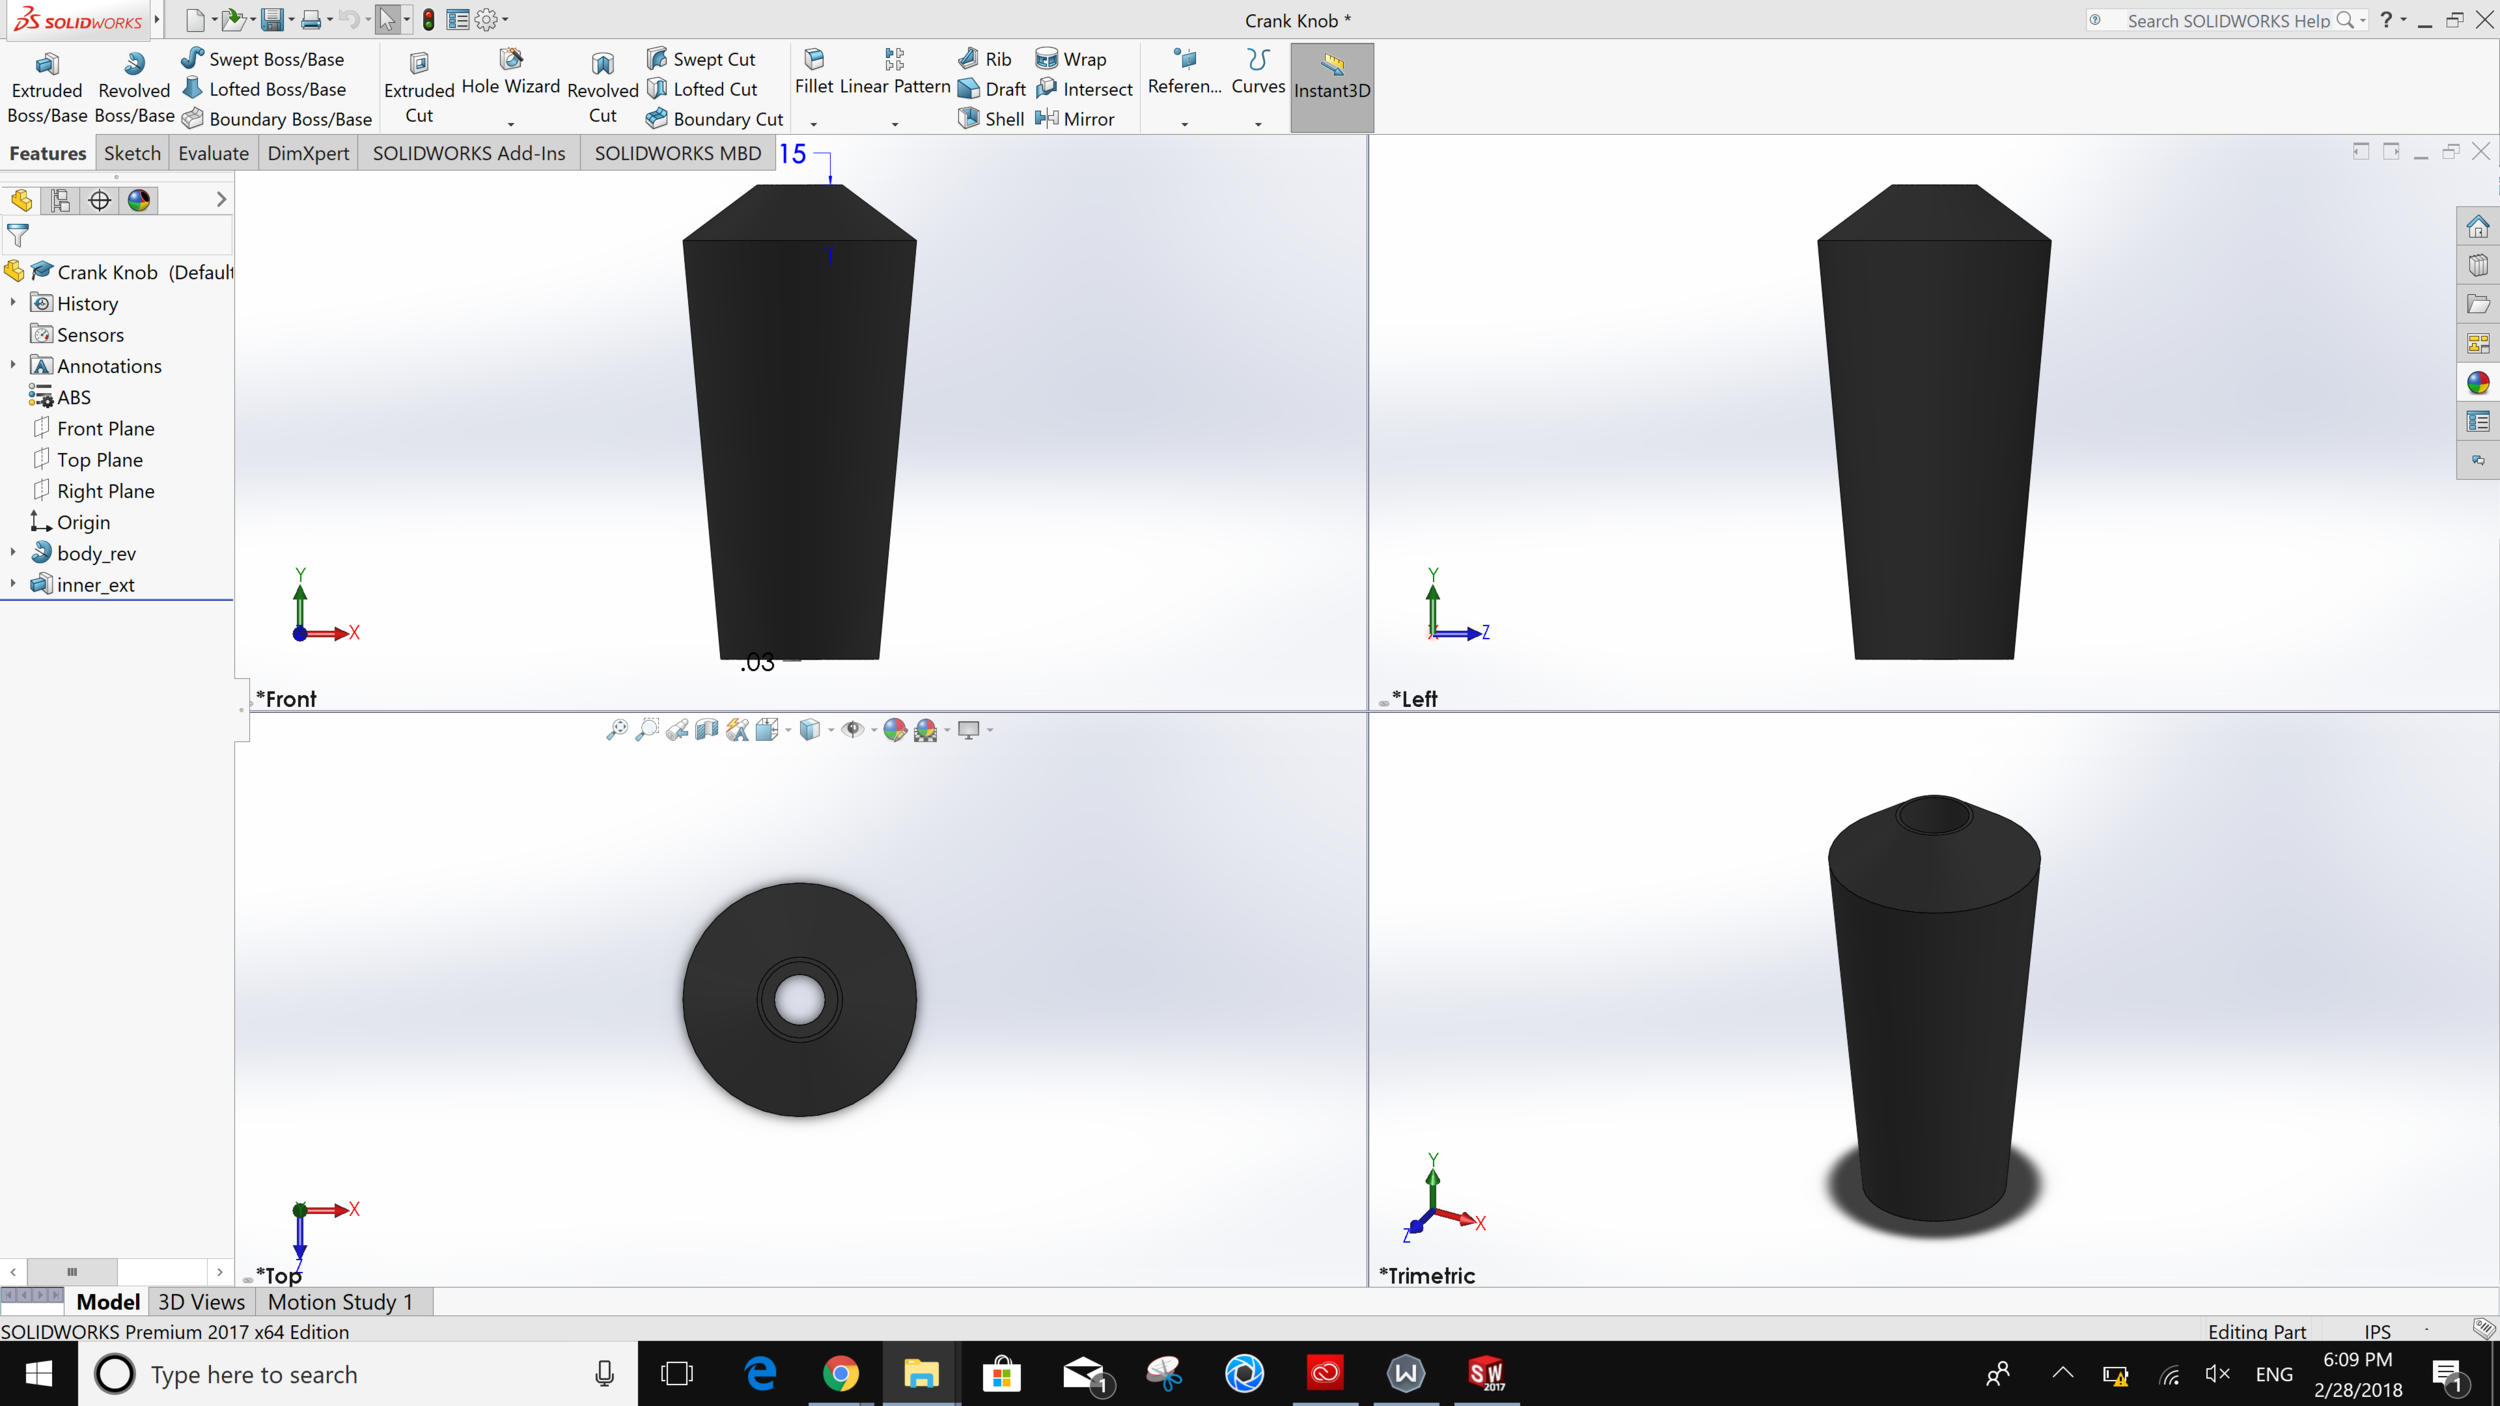Image resolution: width=2500 pixels, height=1406 pixels.
Task: Open the Section View tool
Action: click(x=705, y=729)
